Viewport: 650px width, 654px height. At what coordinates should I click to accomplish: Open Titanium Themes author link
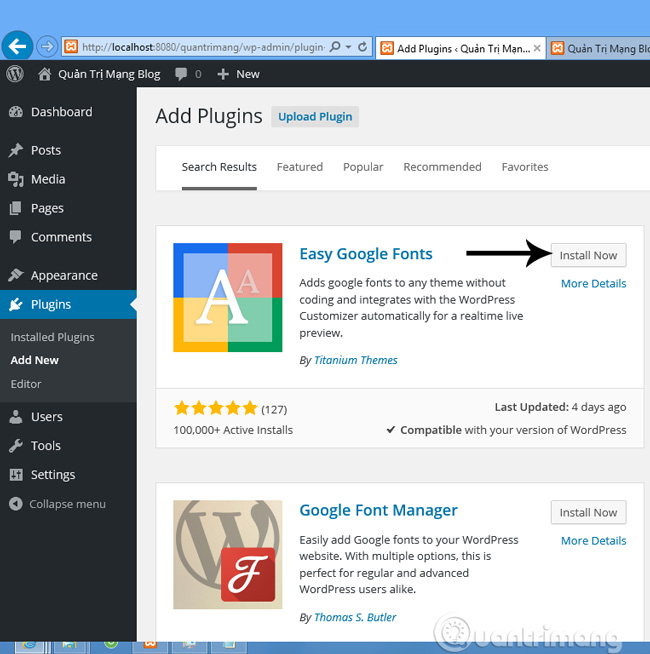coord(355,360)
